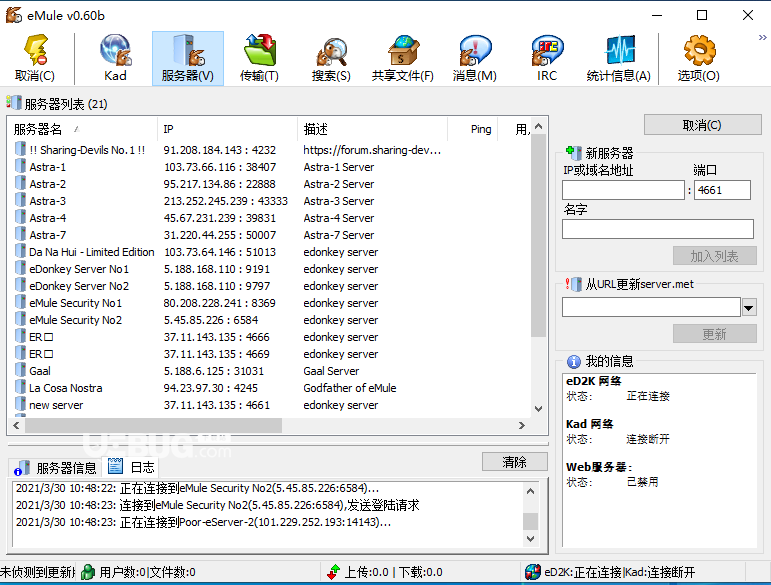Select 'eDonkey Server No1' row
The image size is (771, 585).
pyautogui.click(x=269, y=268)
